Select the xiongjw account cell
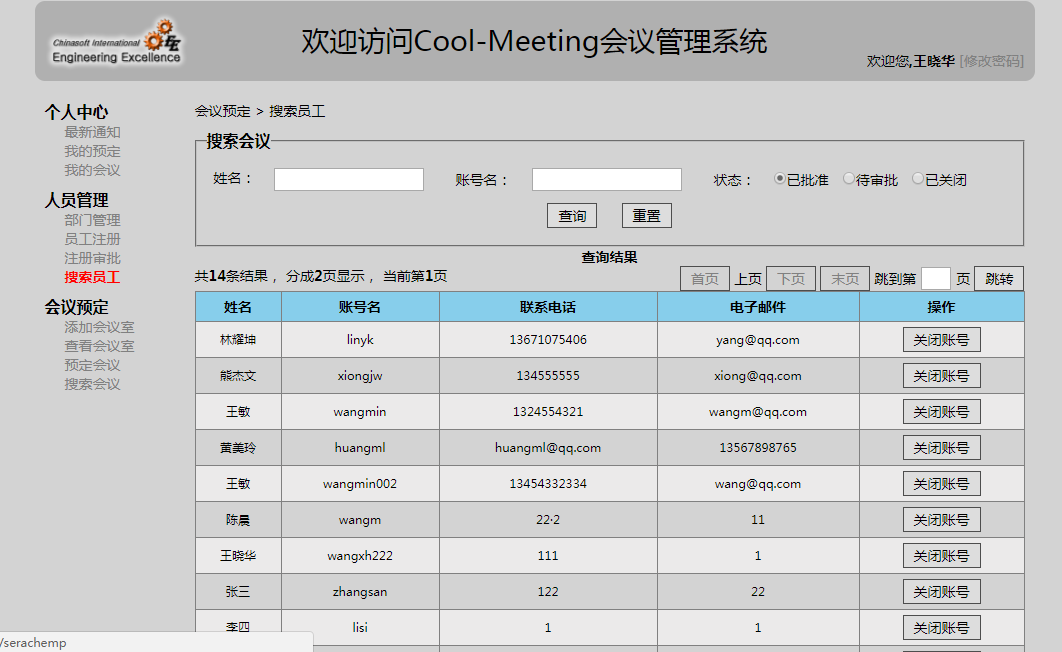 (360, 376)
